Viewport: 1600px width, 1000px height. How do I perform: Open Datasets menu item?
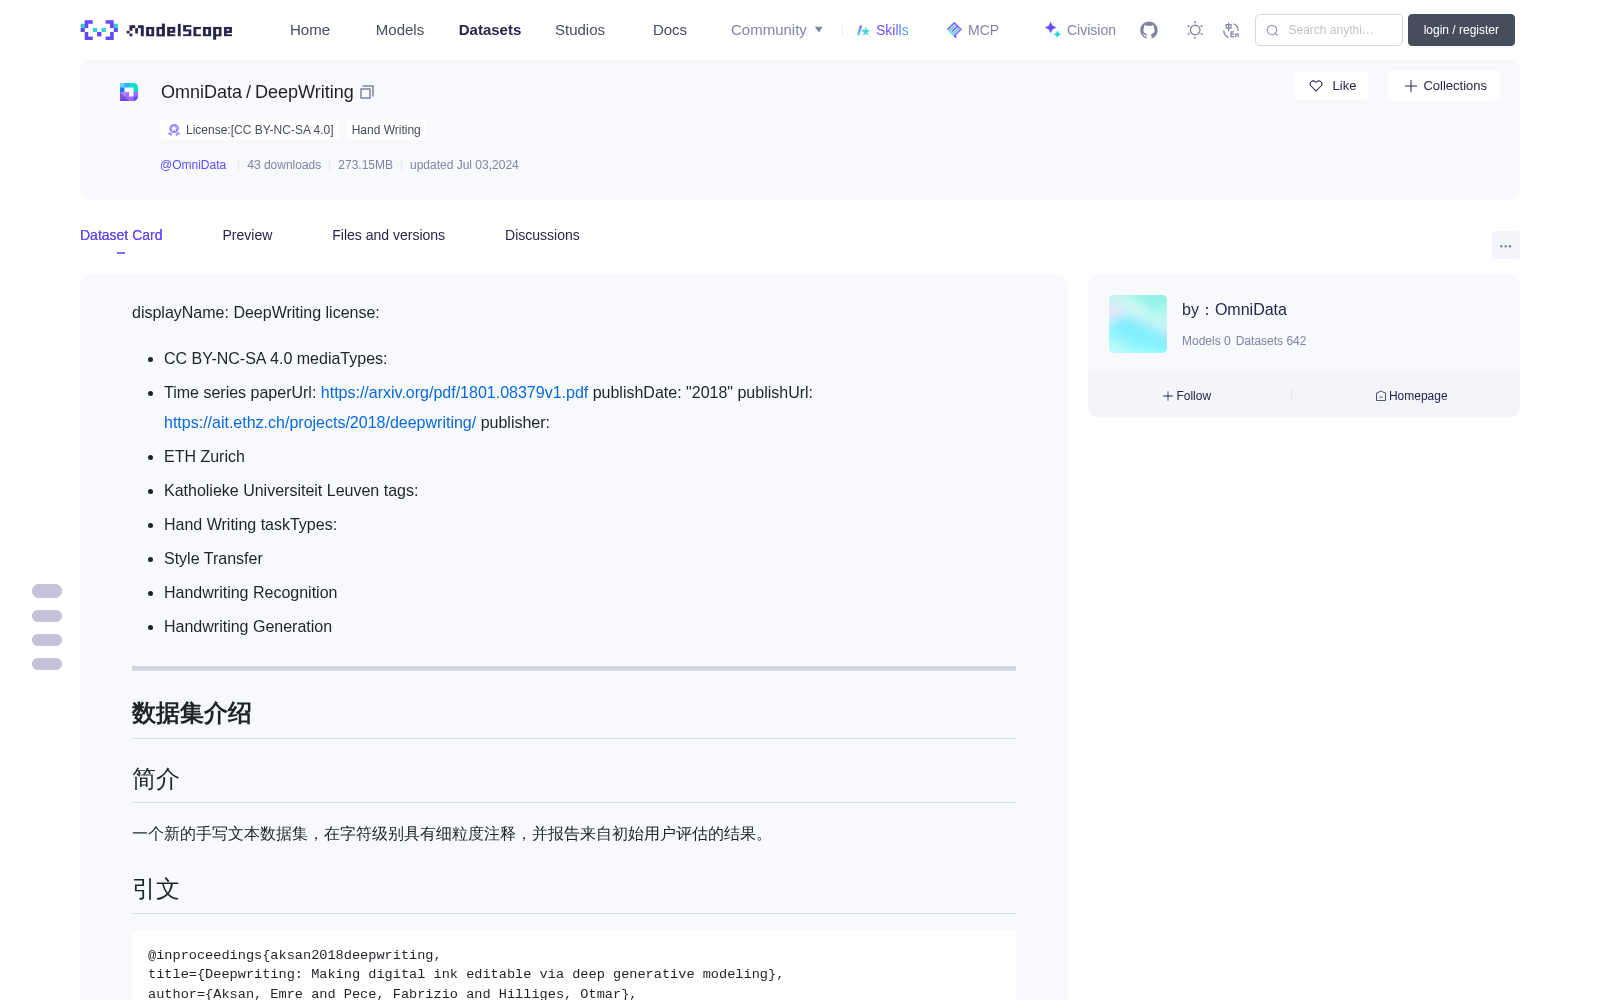(x=490, y=30)
